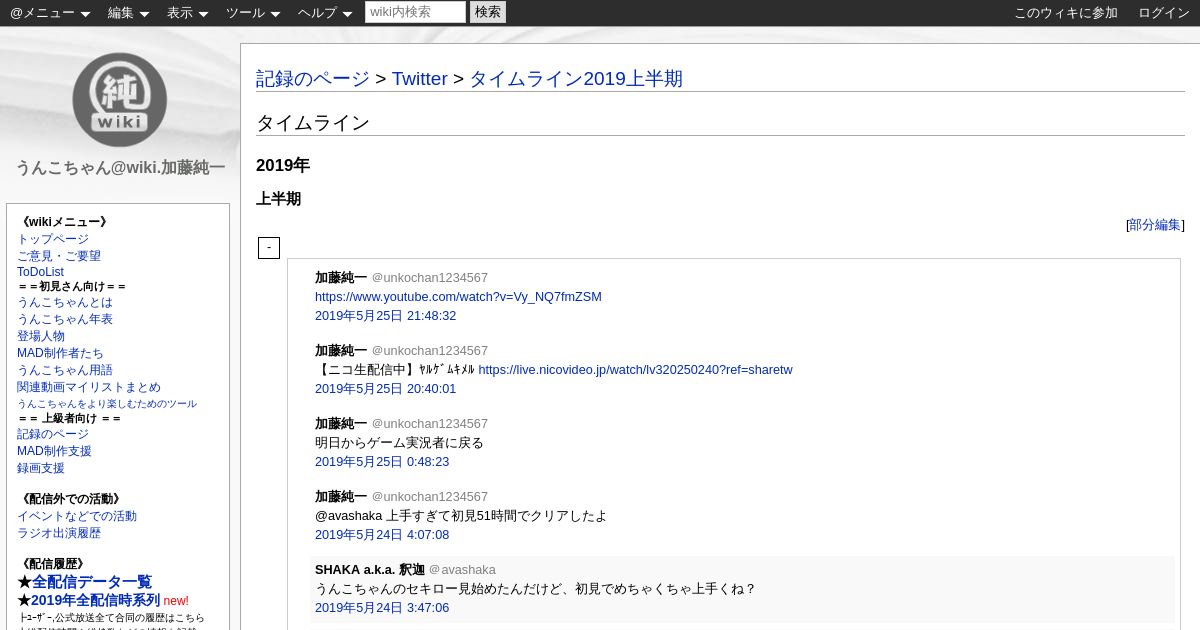Open the 編集 dropdown menu
1200x630 pixels.
click(x=128, y=13)
